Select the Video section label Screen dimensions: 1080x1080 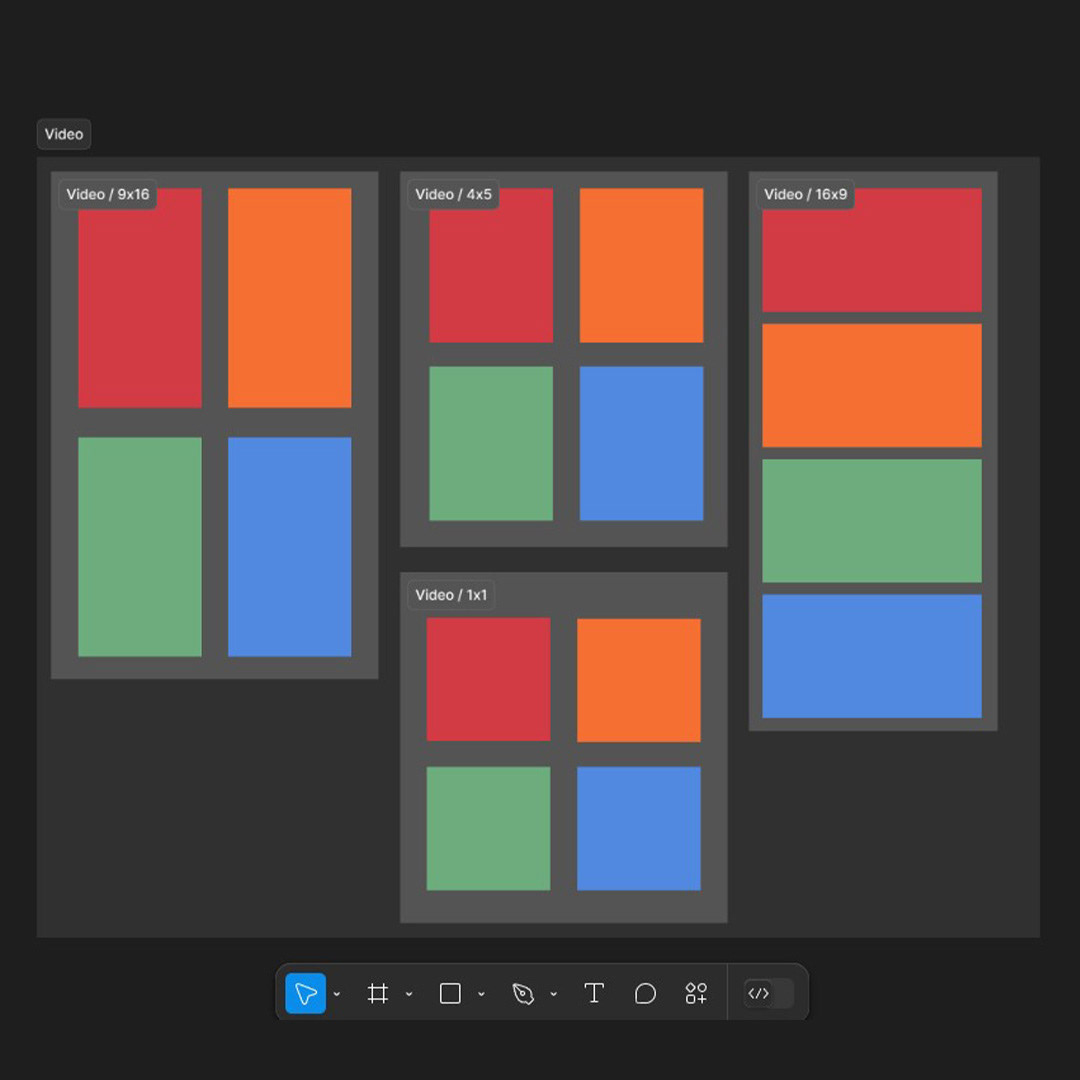click(x=64, y=134)
